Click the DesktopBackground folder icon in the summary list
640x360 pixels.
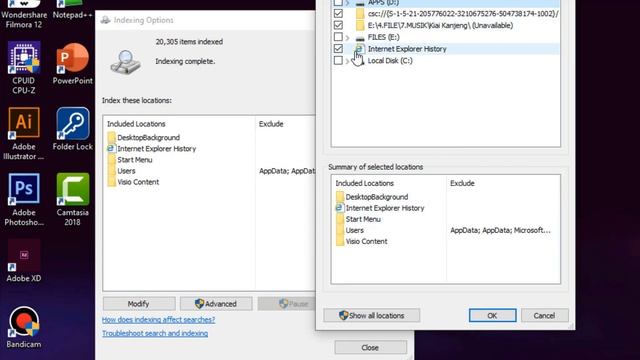340,197
